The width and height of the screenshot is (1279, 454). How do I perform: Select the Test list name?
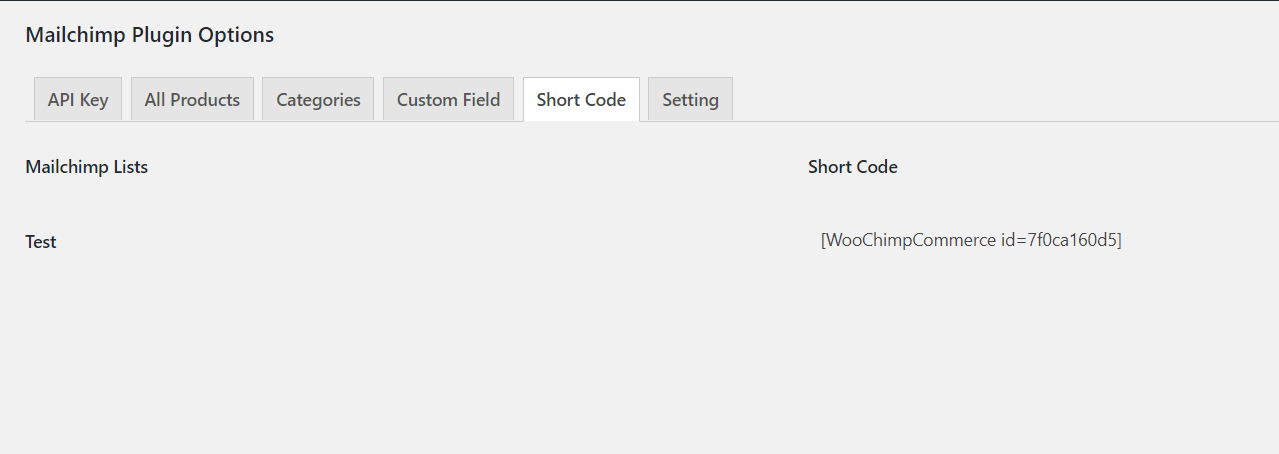click(41, 242)
